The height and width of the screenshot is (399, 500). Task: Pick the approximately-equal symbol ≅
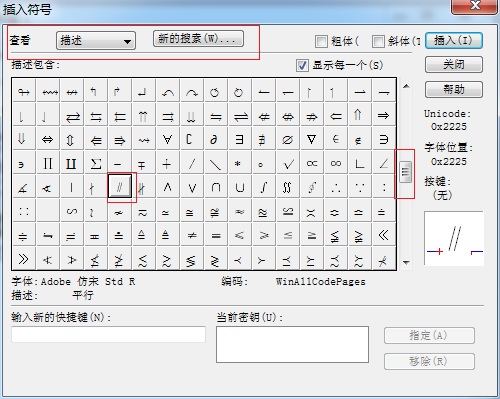[192, 211]
